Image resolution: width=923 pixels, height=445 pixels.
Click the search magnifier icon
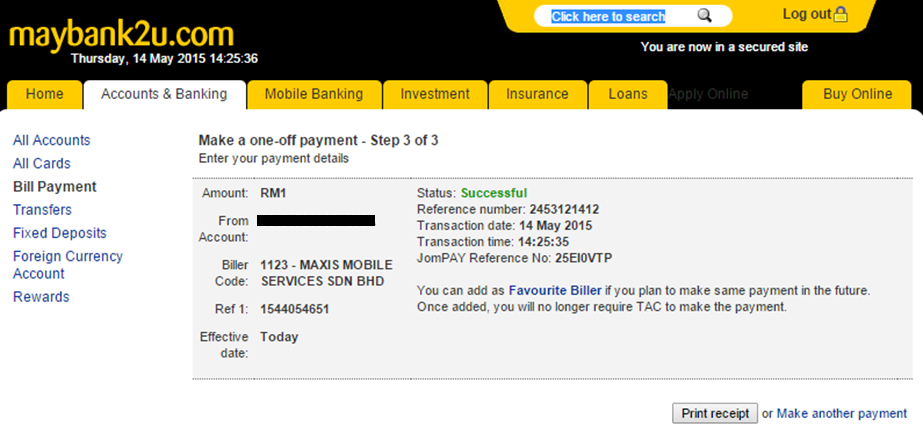[705, 16]
